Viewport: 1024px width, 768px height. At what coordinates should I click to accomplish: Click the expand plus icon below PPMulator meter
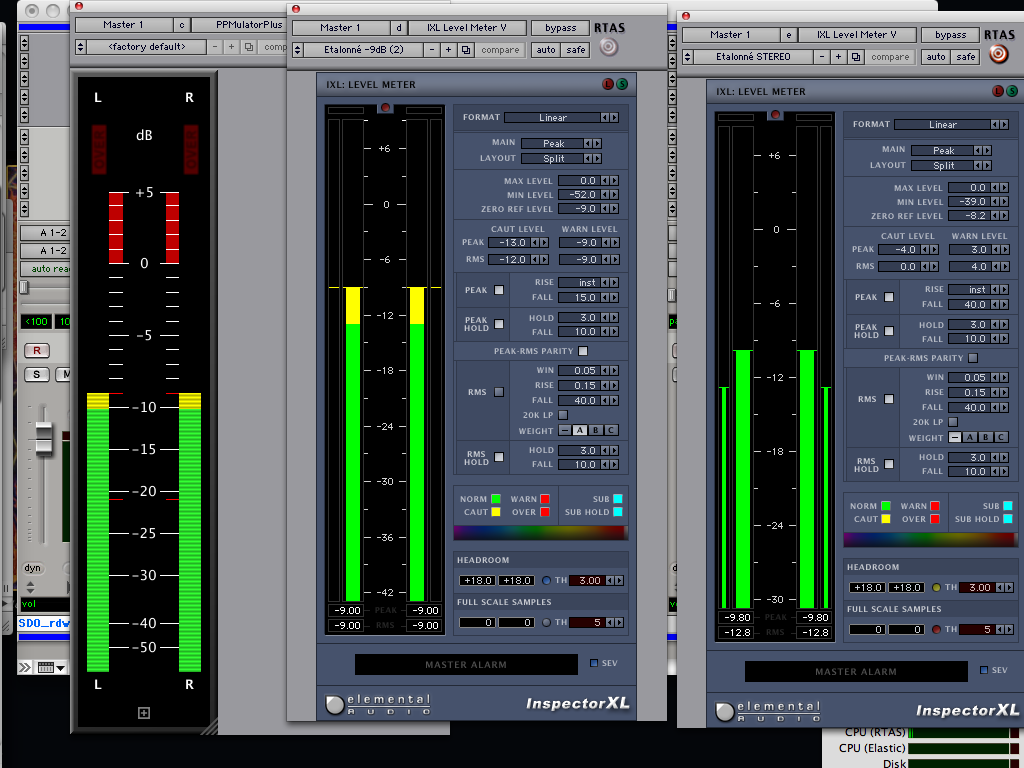click(144, 712)
